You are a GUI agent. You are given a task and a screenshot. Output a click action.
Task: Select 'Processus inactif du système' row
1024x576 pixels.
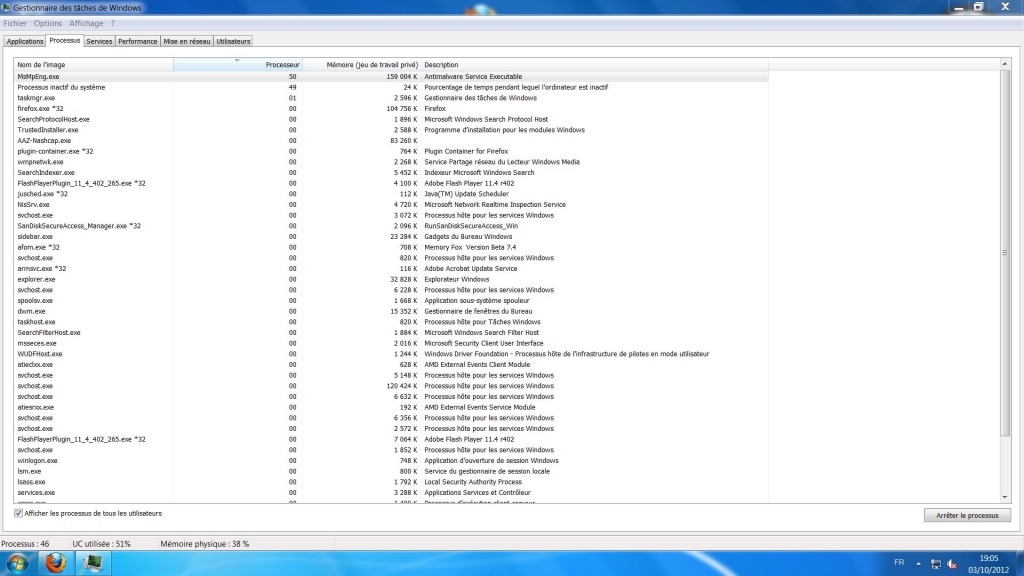click(x=391, y=87)
